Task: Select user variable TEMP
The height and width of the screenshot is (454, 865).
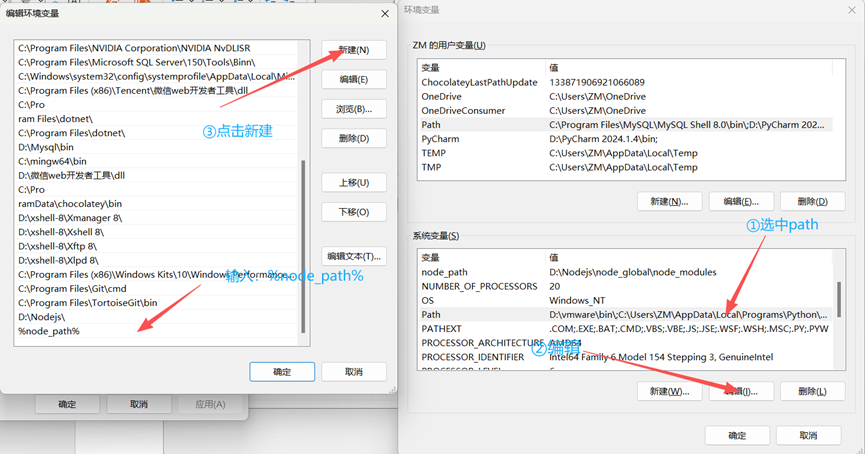Action: [626, 153]
